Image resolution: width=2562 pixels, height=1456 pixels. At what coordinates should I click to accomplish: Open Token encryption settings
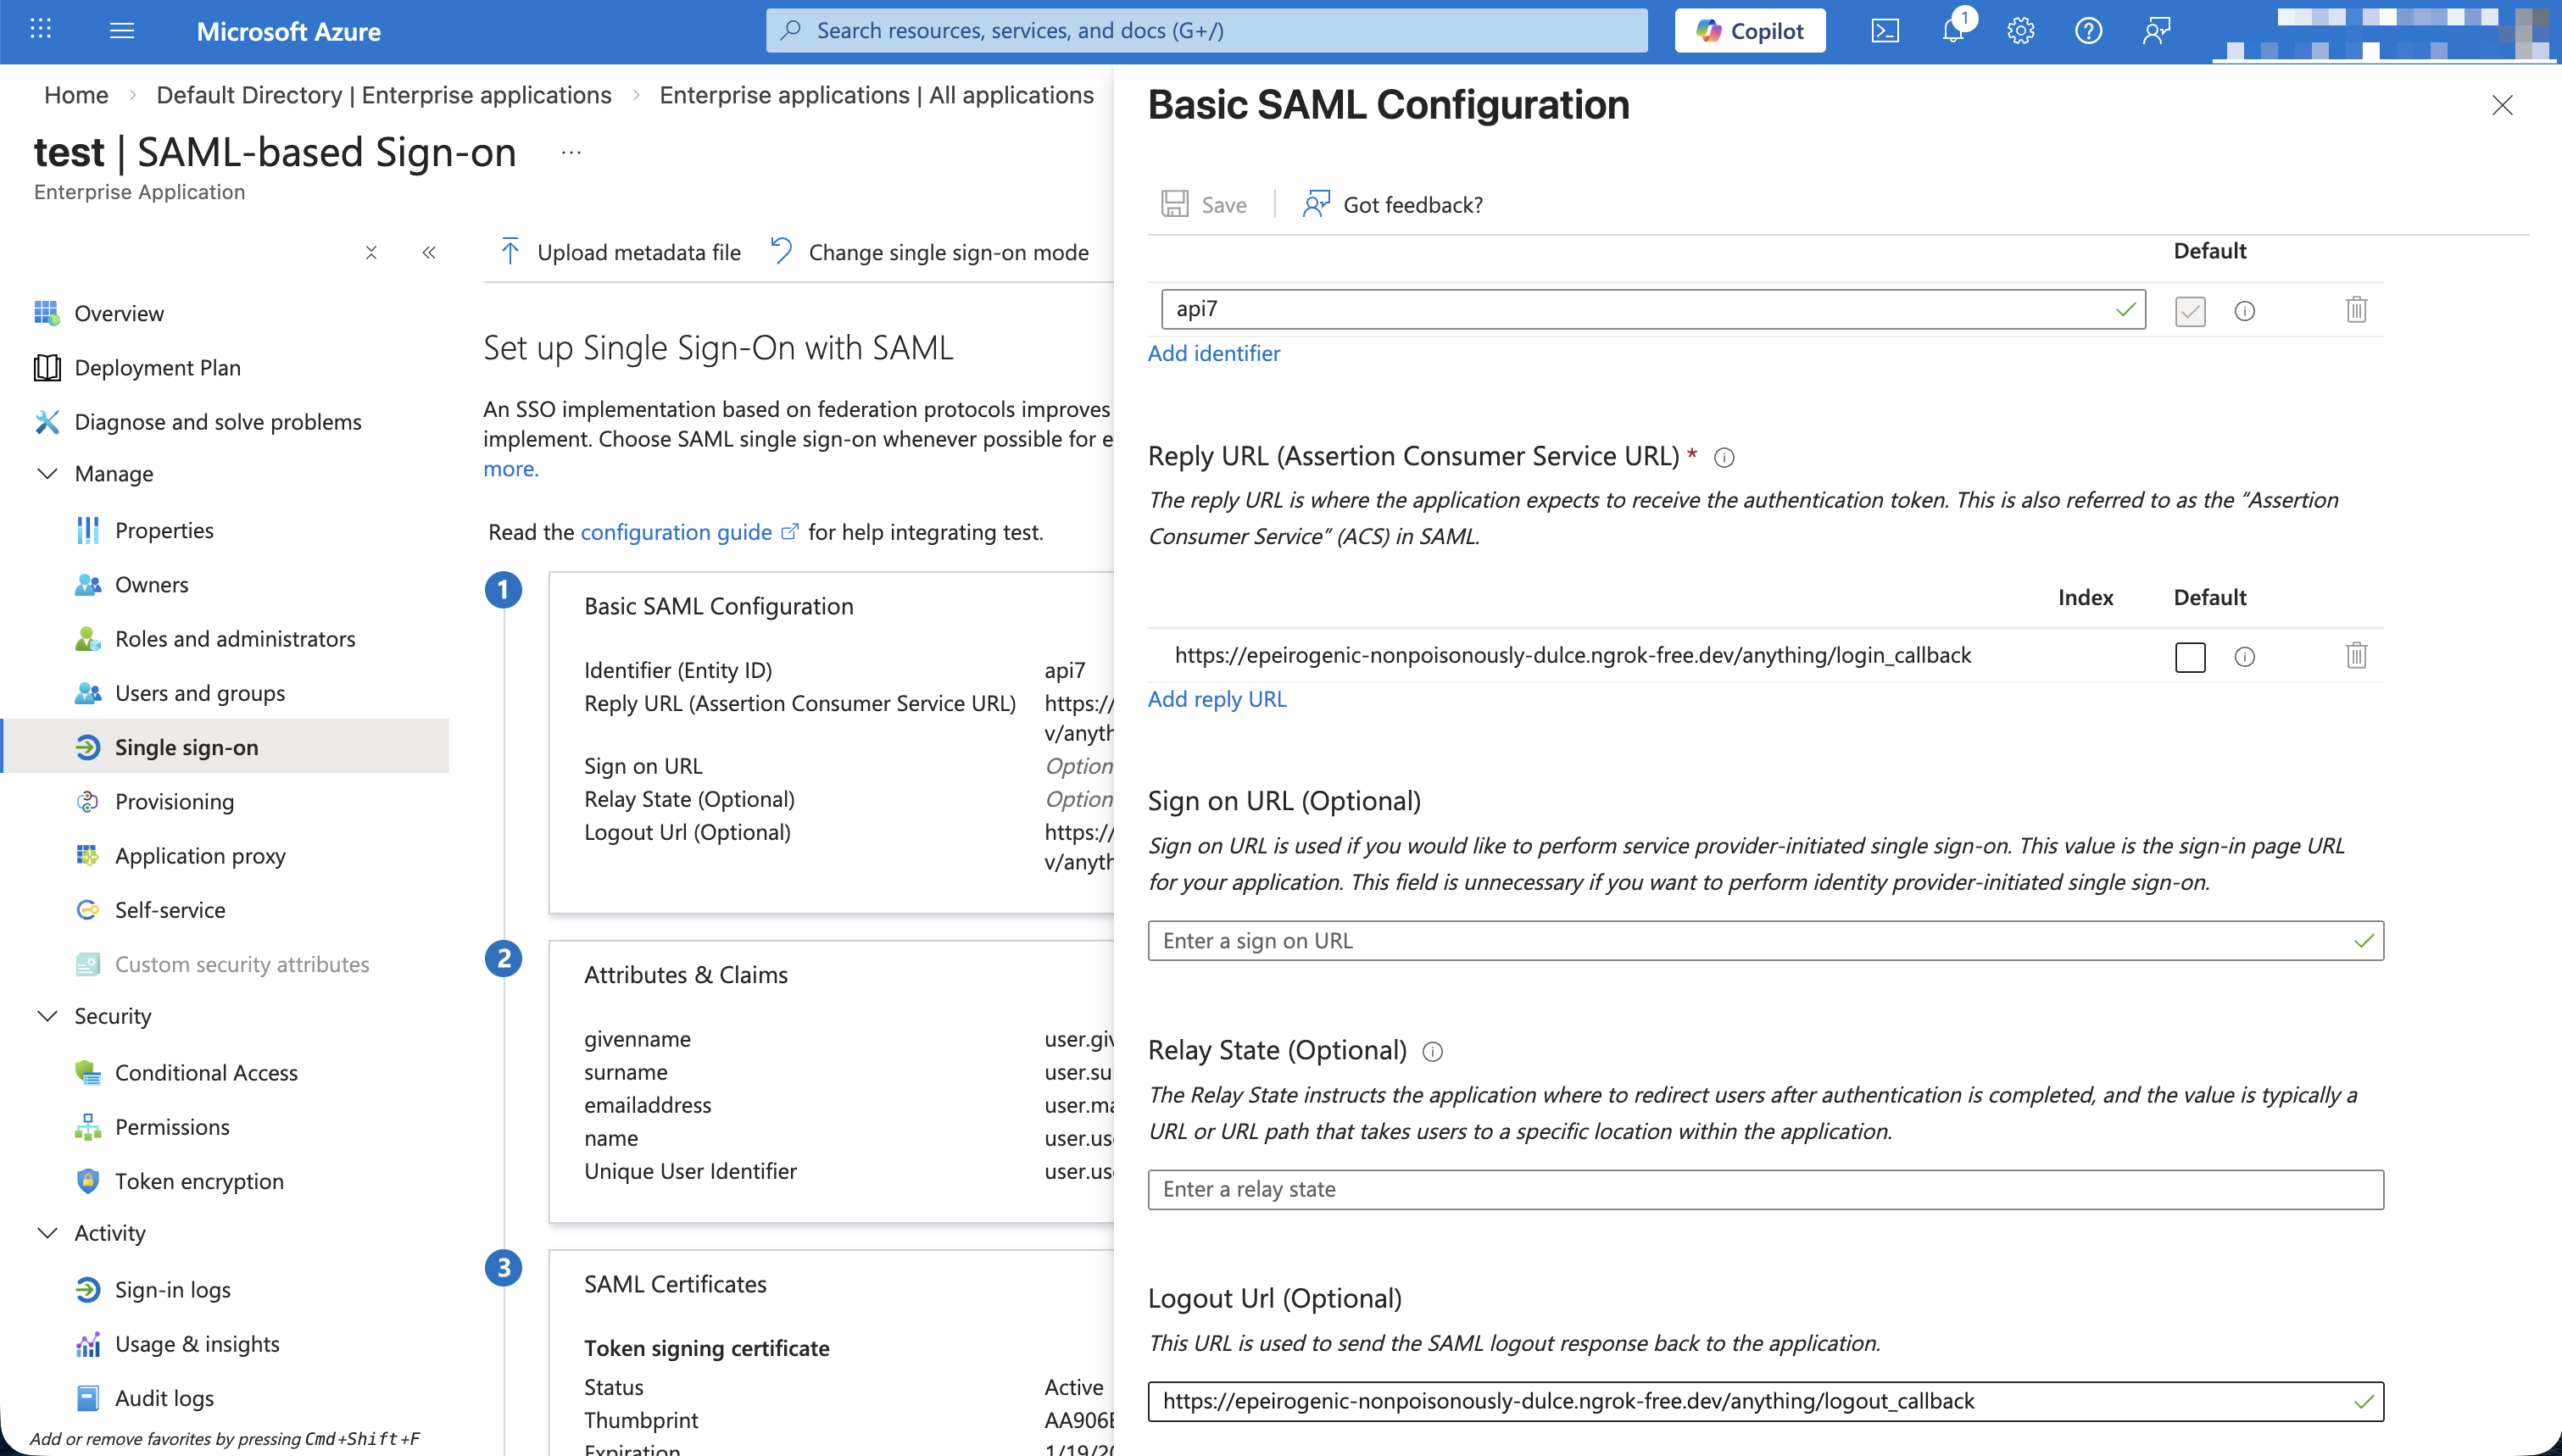click(198, 1181)
